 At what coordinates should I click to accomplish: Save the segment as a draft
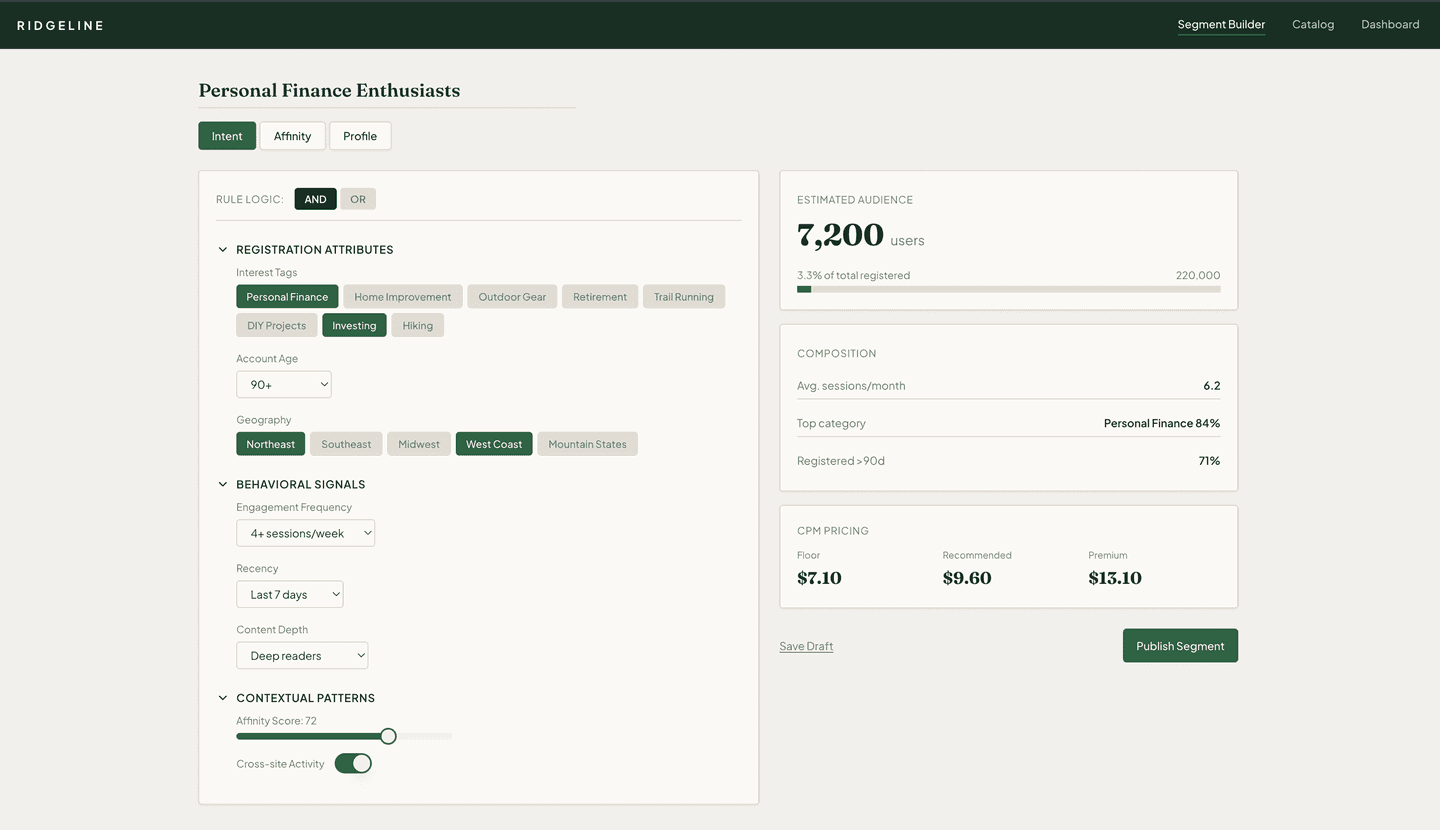tap(806, 645)
